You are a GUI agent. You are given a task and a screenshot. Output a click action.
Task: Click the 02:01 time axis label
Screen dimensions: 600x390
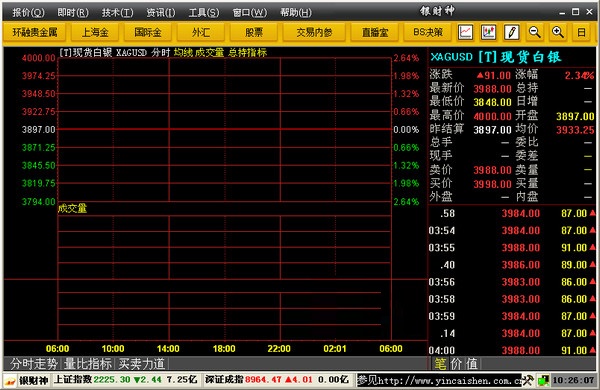[335, 349]
